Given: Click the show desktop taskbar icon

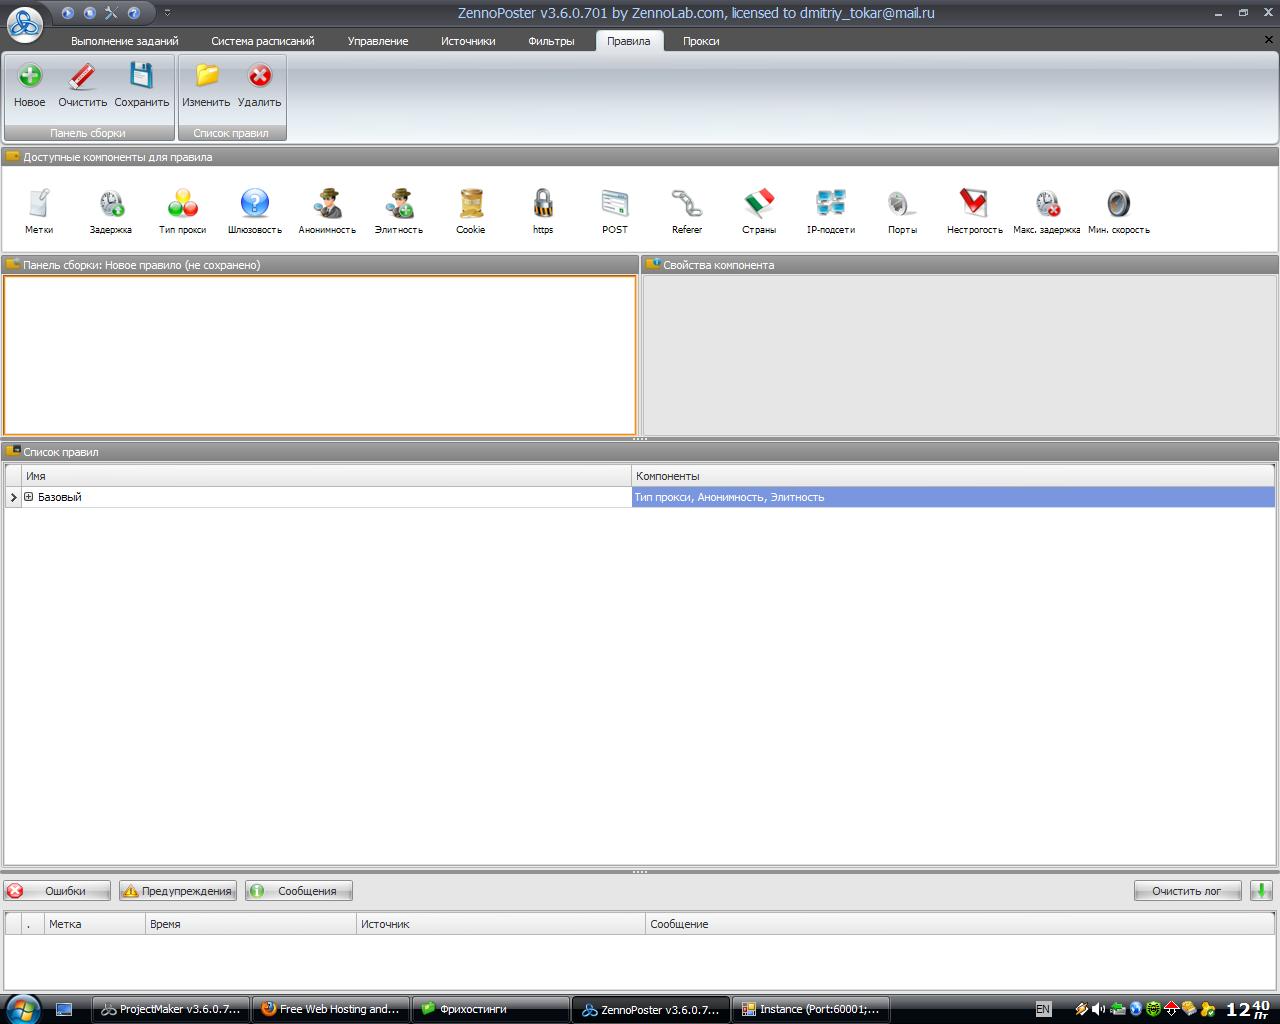Looking at the screenshot, I should 64,1009.
